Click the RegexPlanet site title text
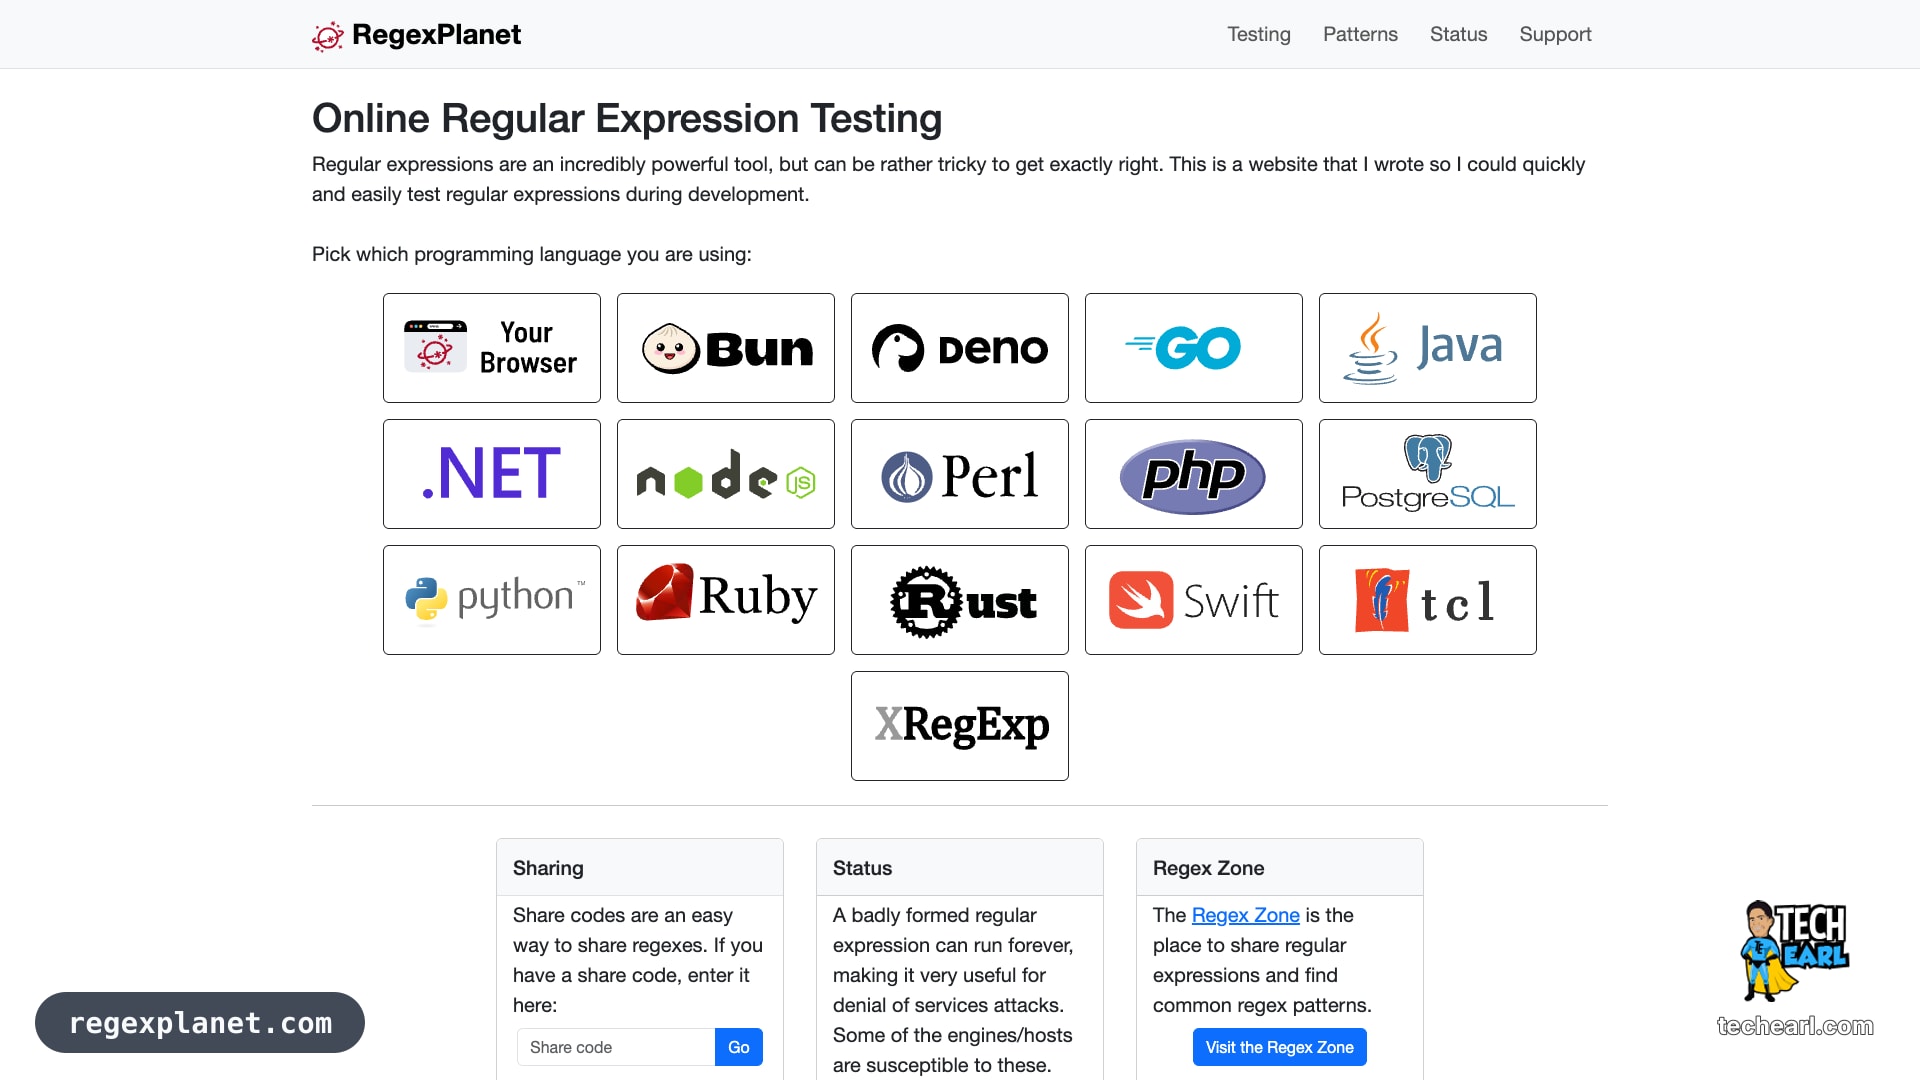This screenshot has width=1920, height=1080. (436, 35)
